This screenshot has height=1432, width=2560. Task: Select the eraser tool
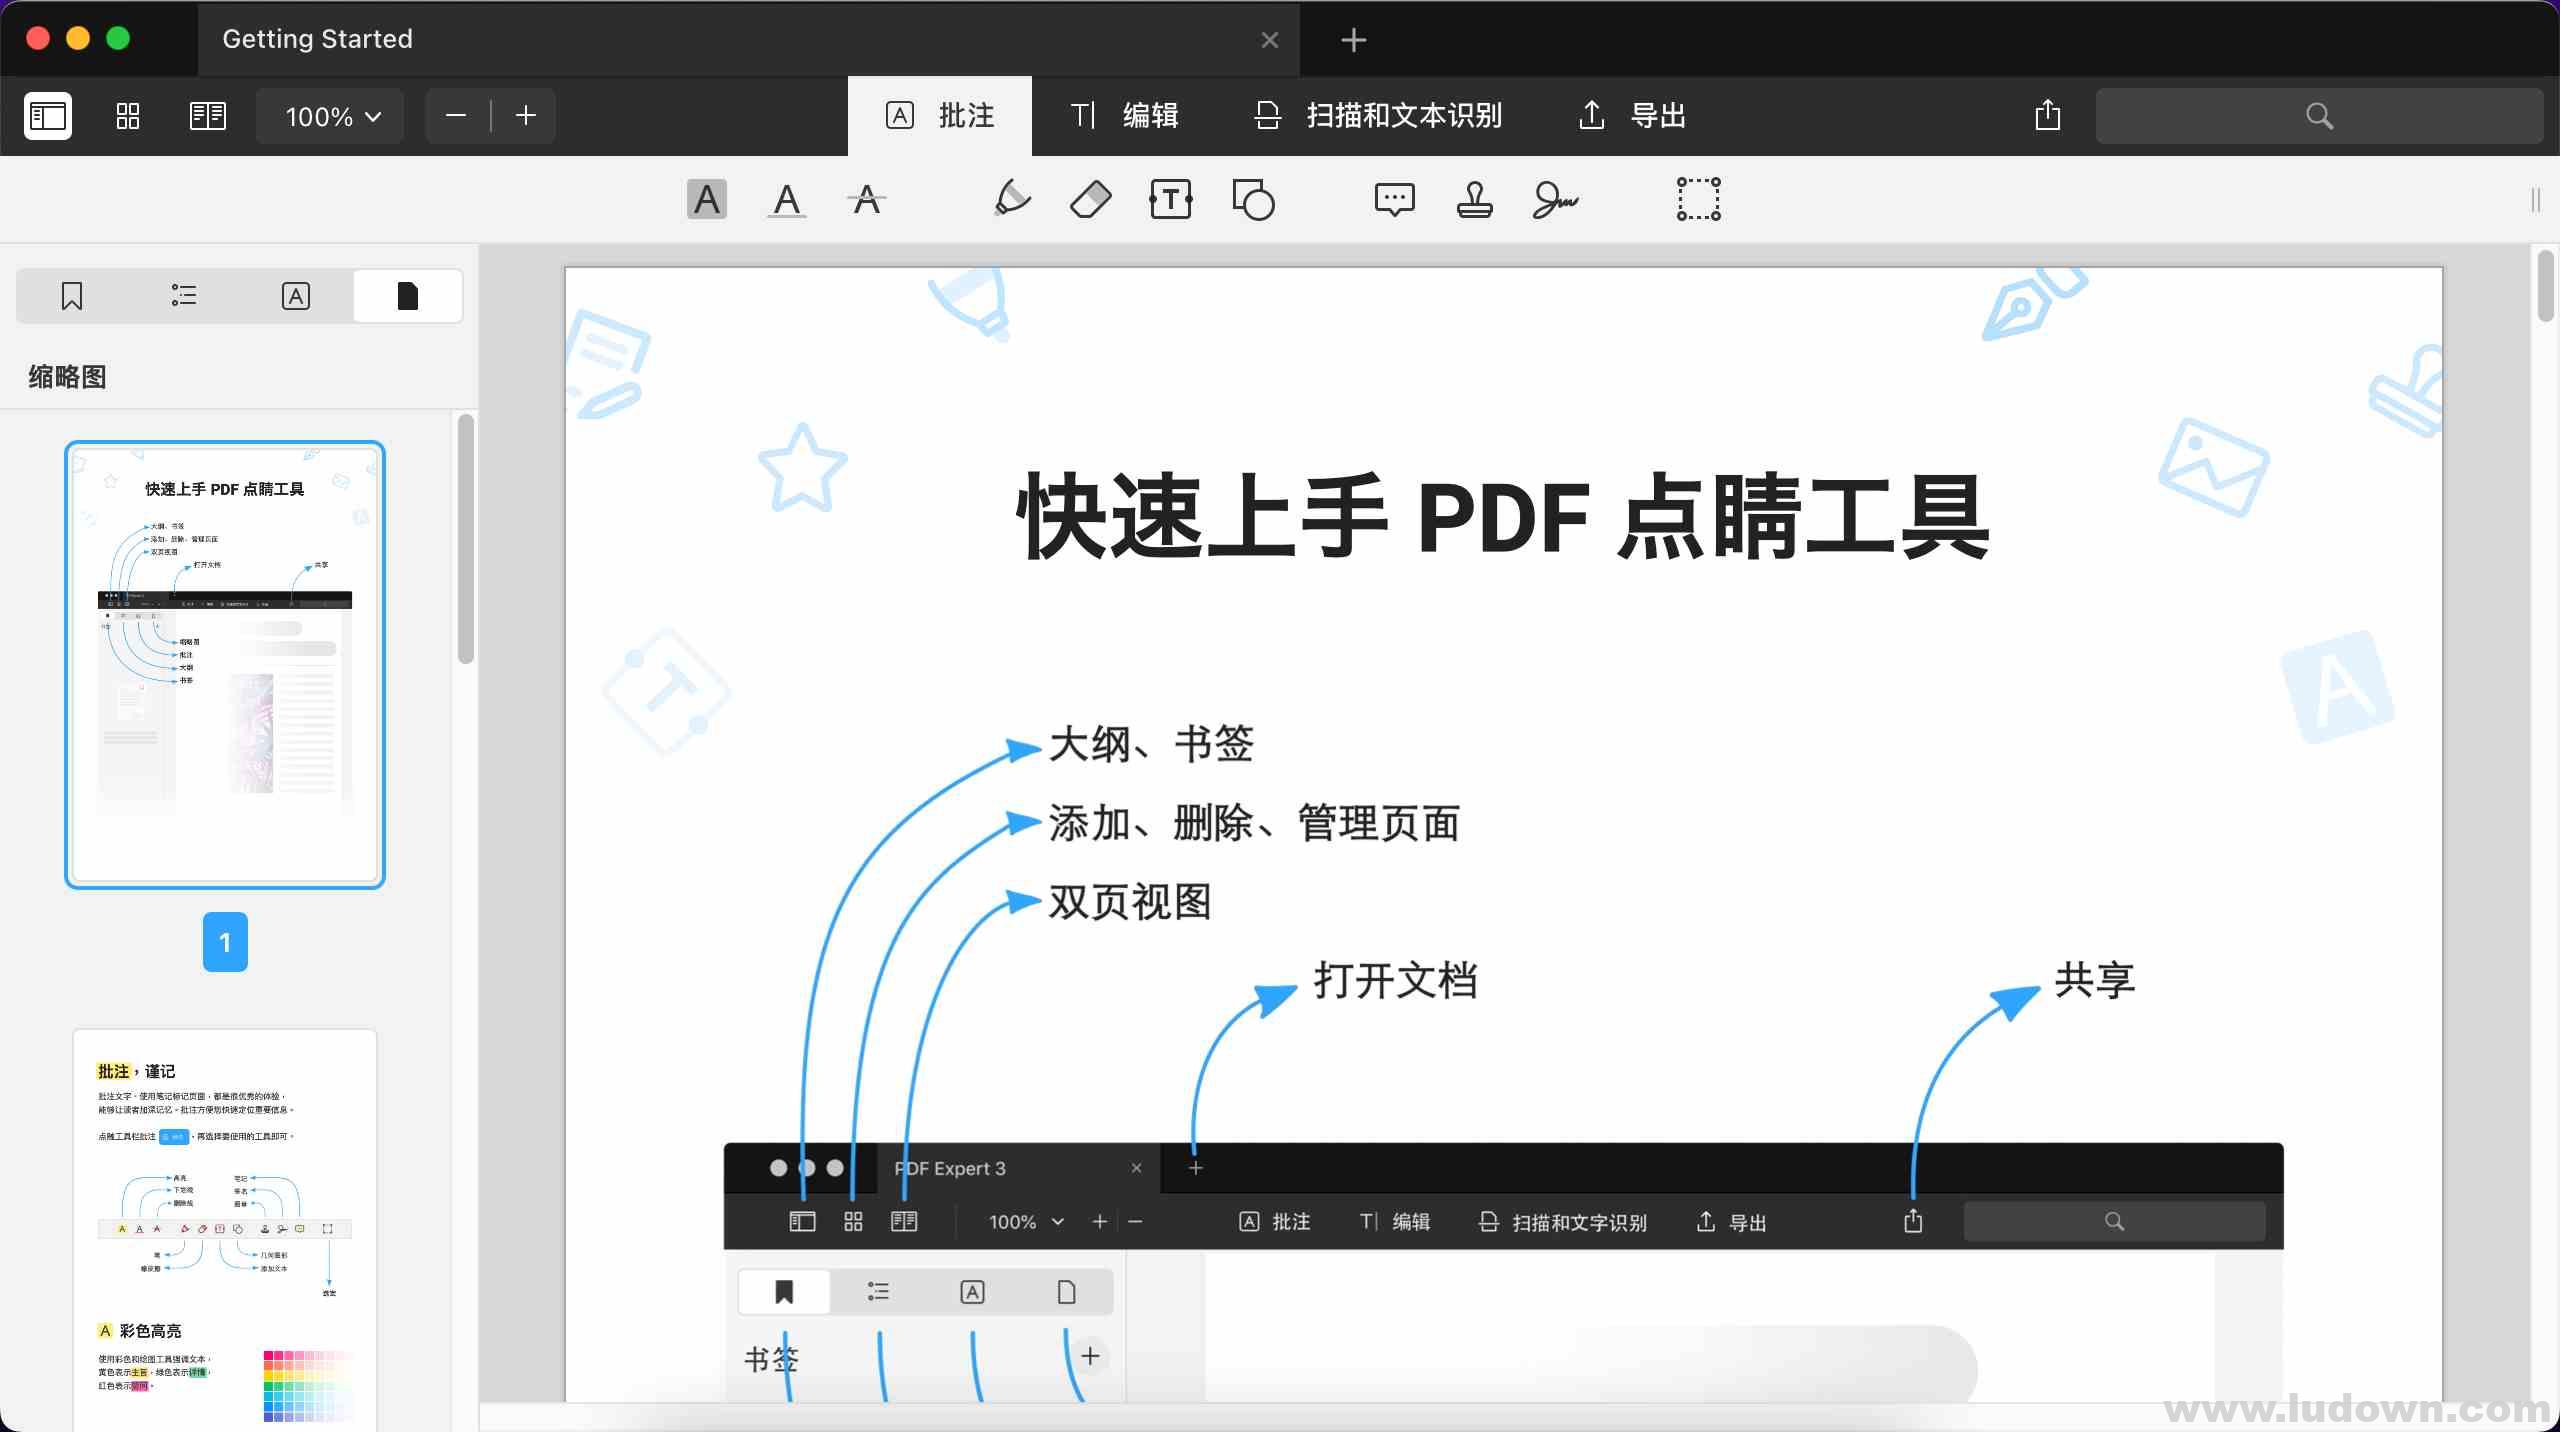tap(1091, 199)
